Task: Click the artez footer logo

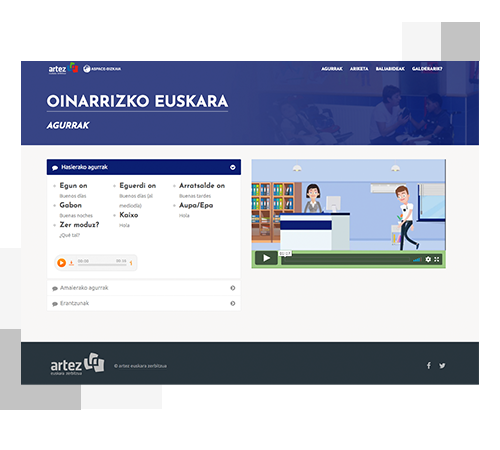Action: [77, 364]
